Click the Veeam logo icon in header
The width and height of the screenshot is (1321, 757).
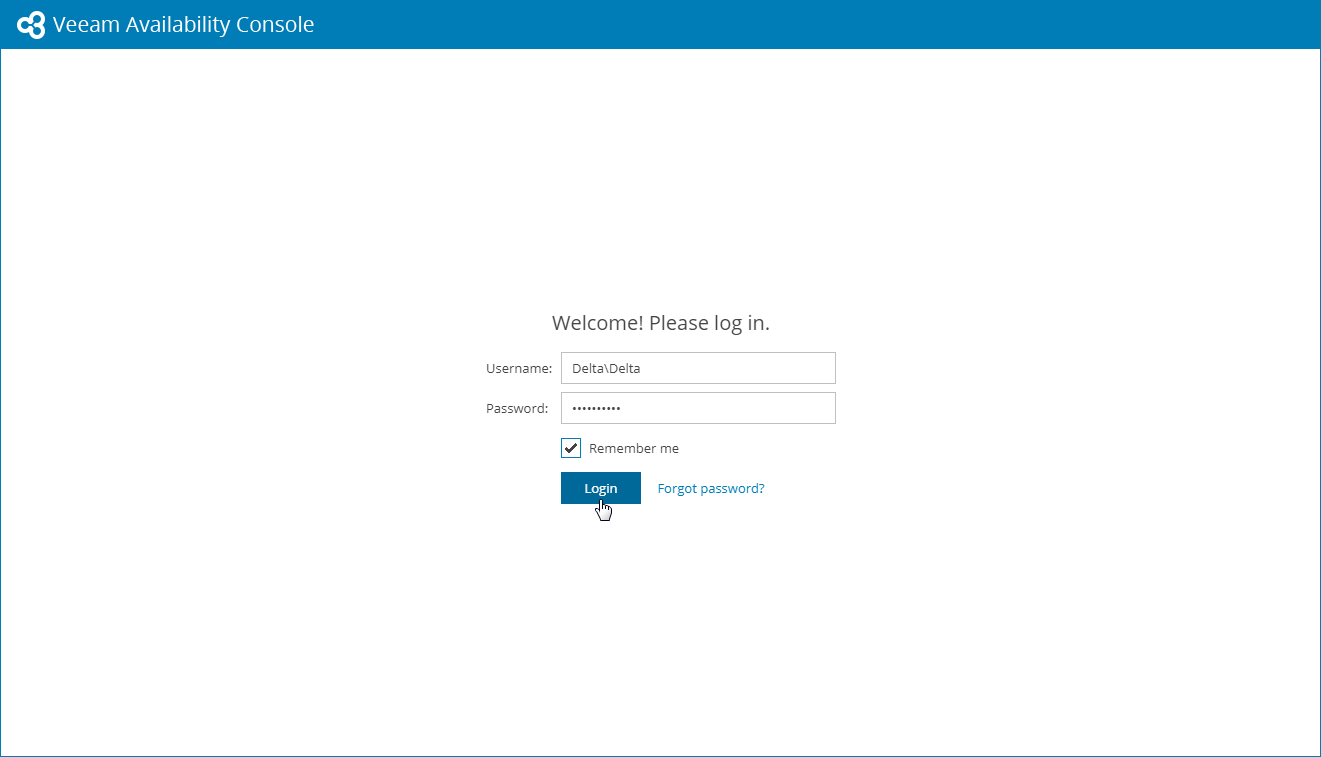pyautogui.click(x=31, y=25)
